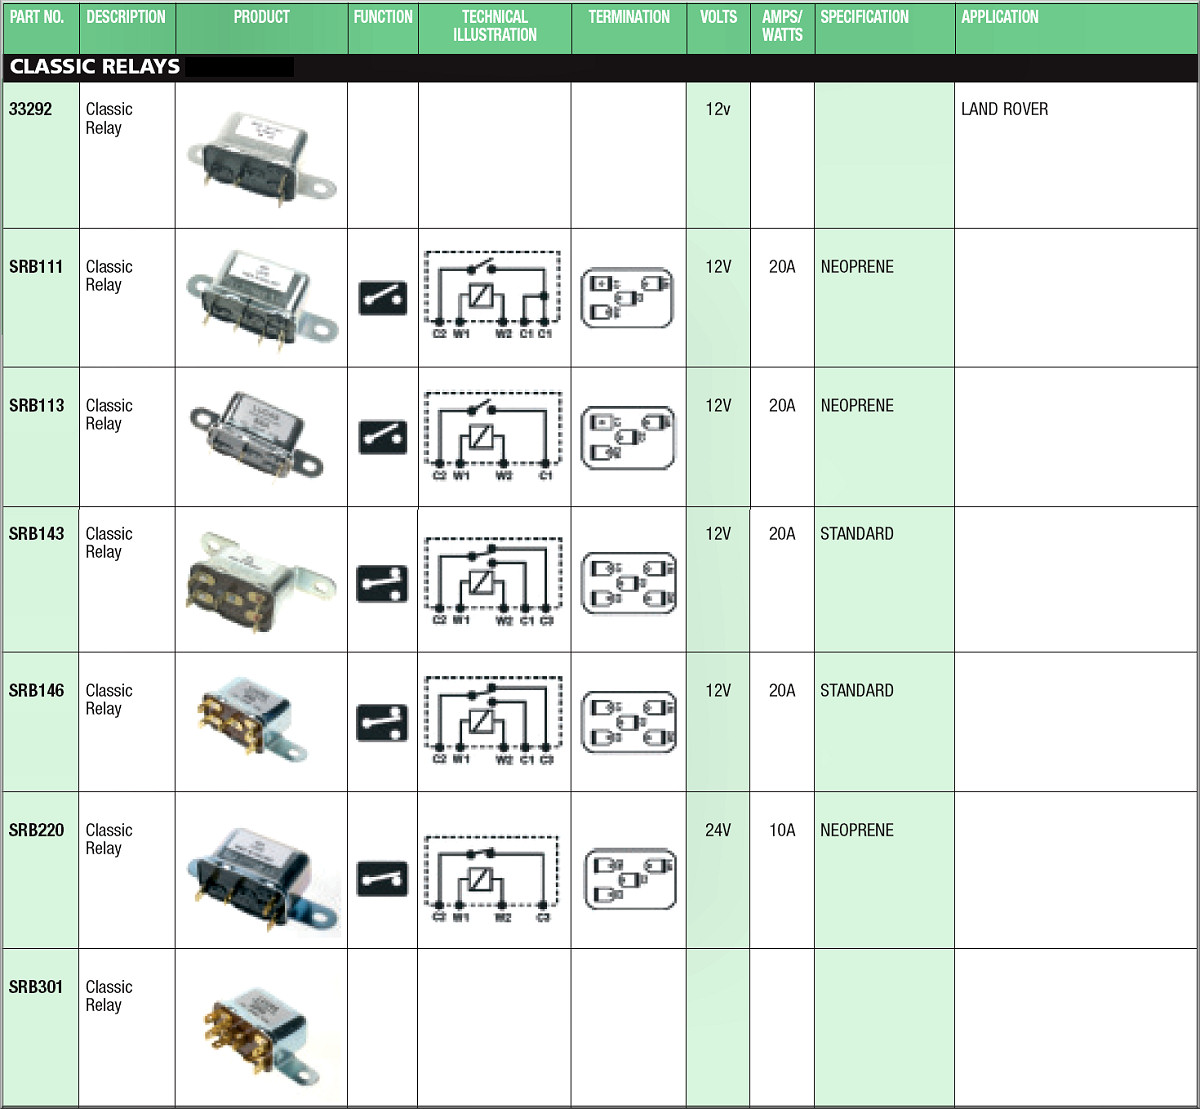
Task: Select part number 33292
Action: point(30,109)
